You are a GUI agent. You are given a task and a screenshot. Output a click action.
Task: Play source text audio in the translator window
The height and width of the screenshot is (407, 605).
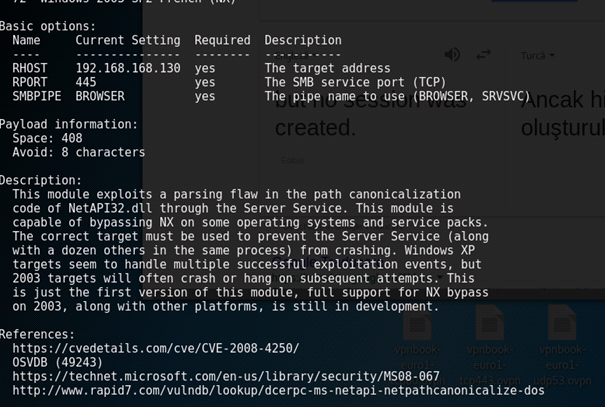tap(452, 54)
